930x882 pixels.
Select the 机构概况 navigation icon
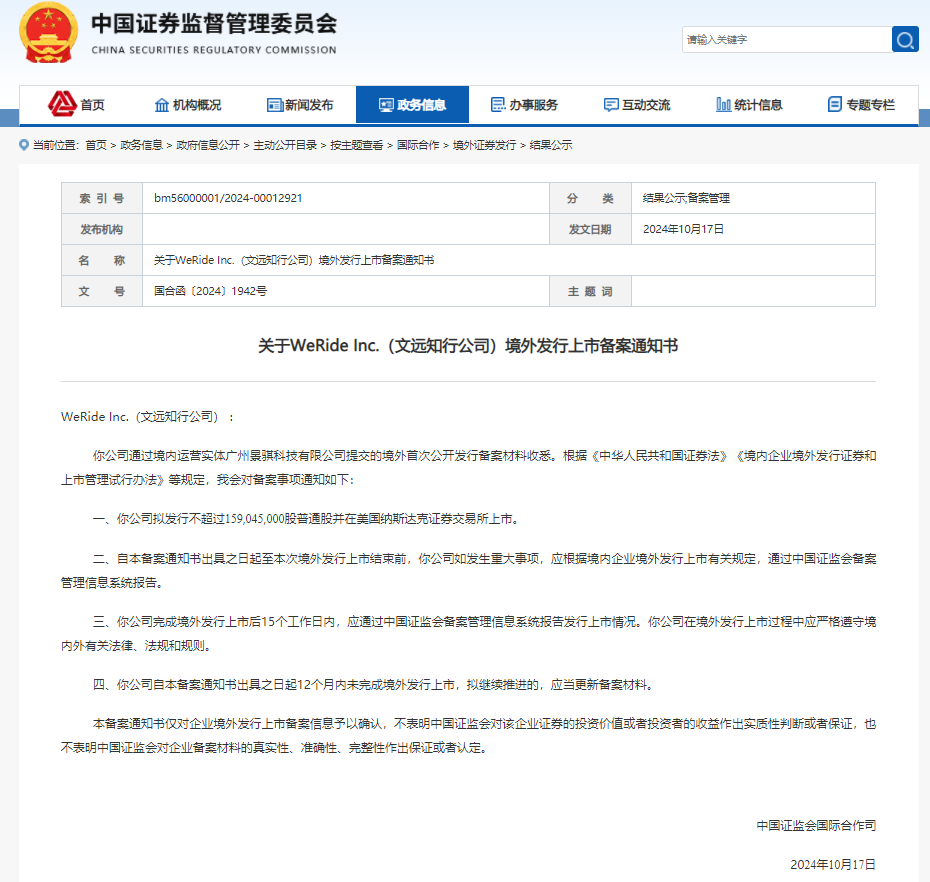pyautogui.click(x=162, y=104)
